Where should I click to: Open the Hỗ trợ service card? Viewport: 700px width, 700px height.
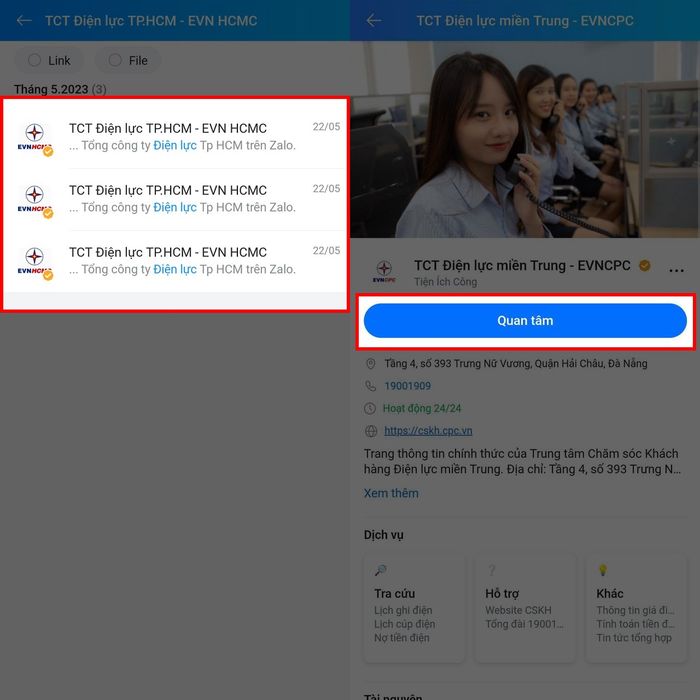coord(525,608)
